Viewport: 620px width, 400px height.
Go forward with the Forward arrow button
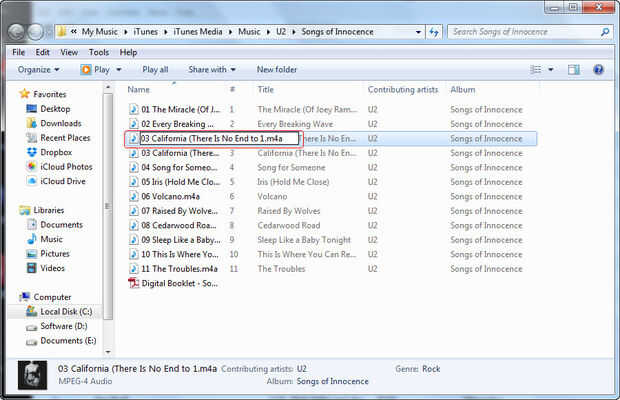(36, 32)
